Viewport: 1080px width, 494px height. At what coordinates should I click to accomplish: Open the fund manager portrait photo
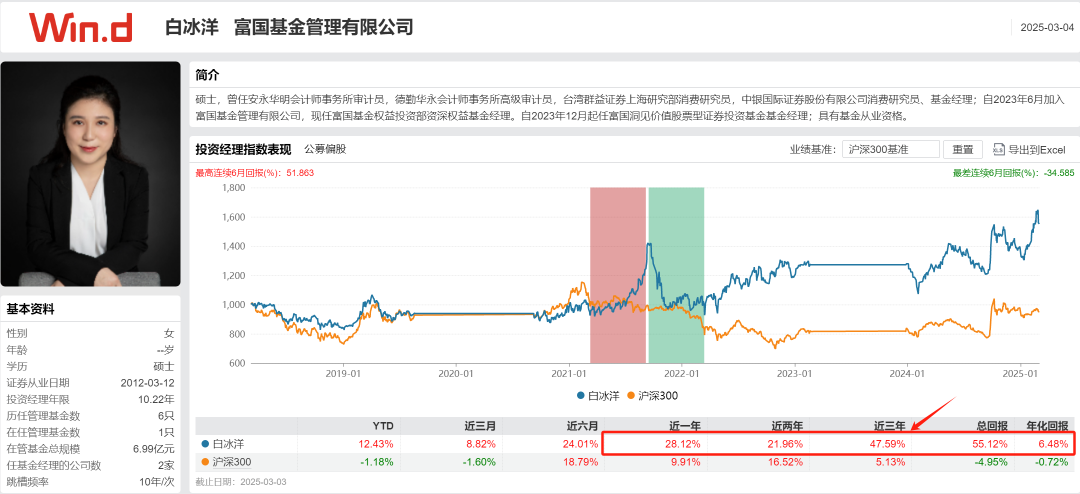pos(90,174)
